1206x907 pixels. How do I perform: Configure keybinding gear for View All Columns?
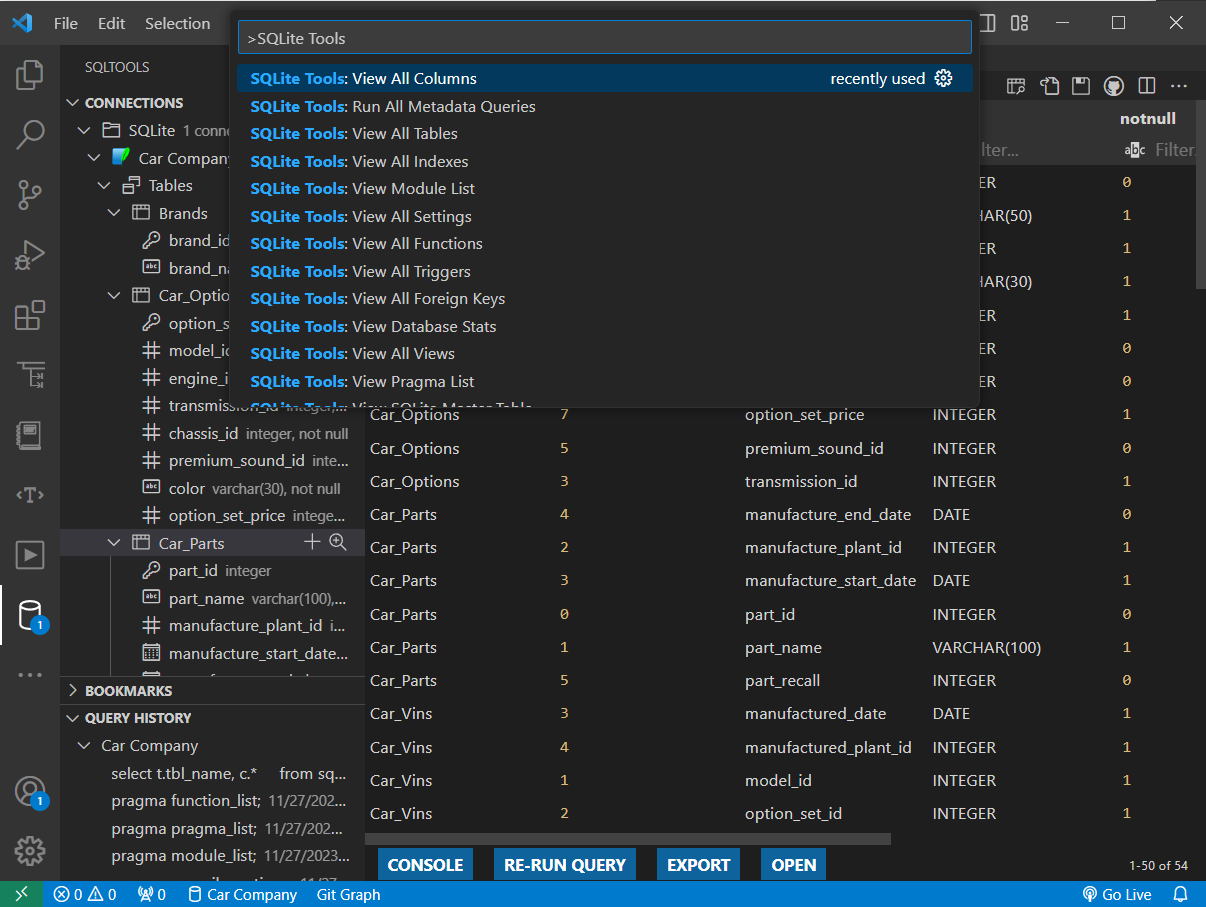[x=943, y=78]
